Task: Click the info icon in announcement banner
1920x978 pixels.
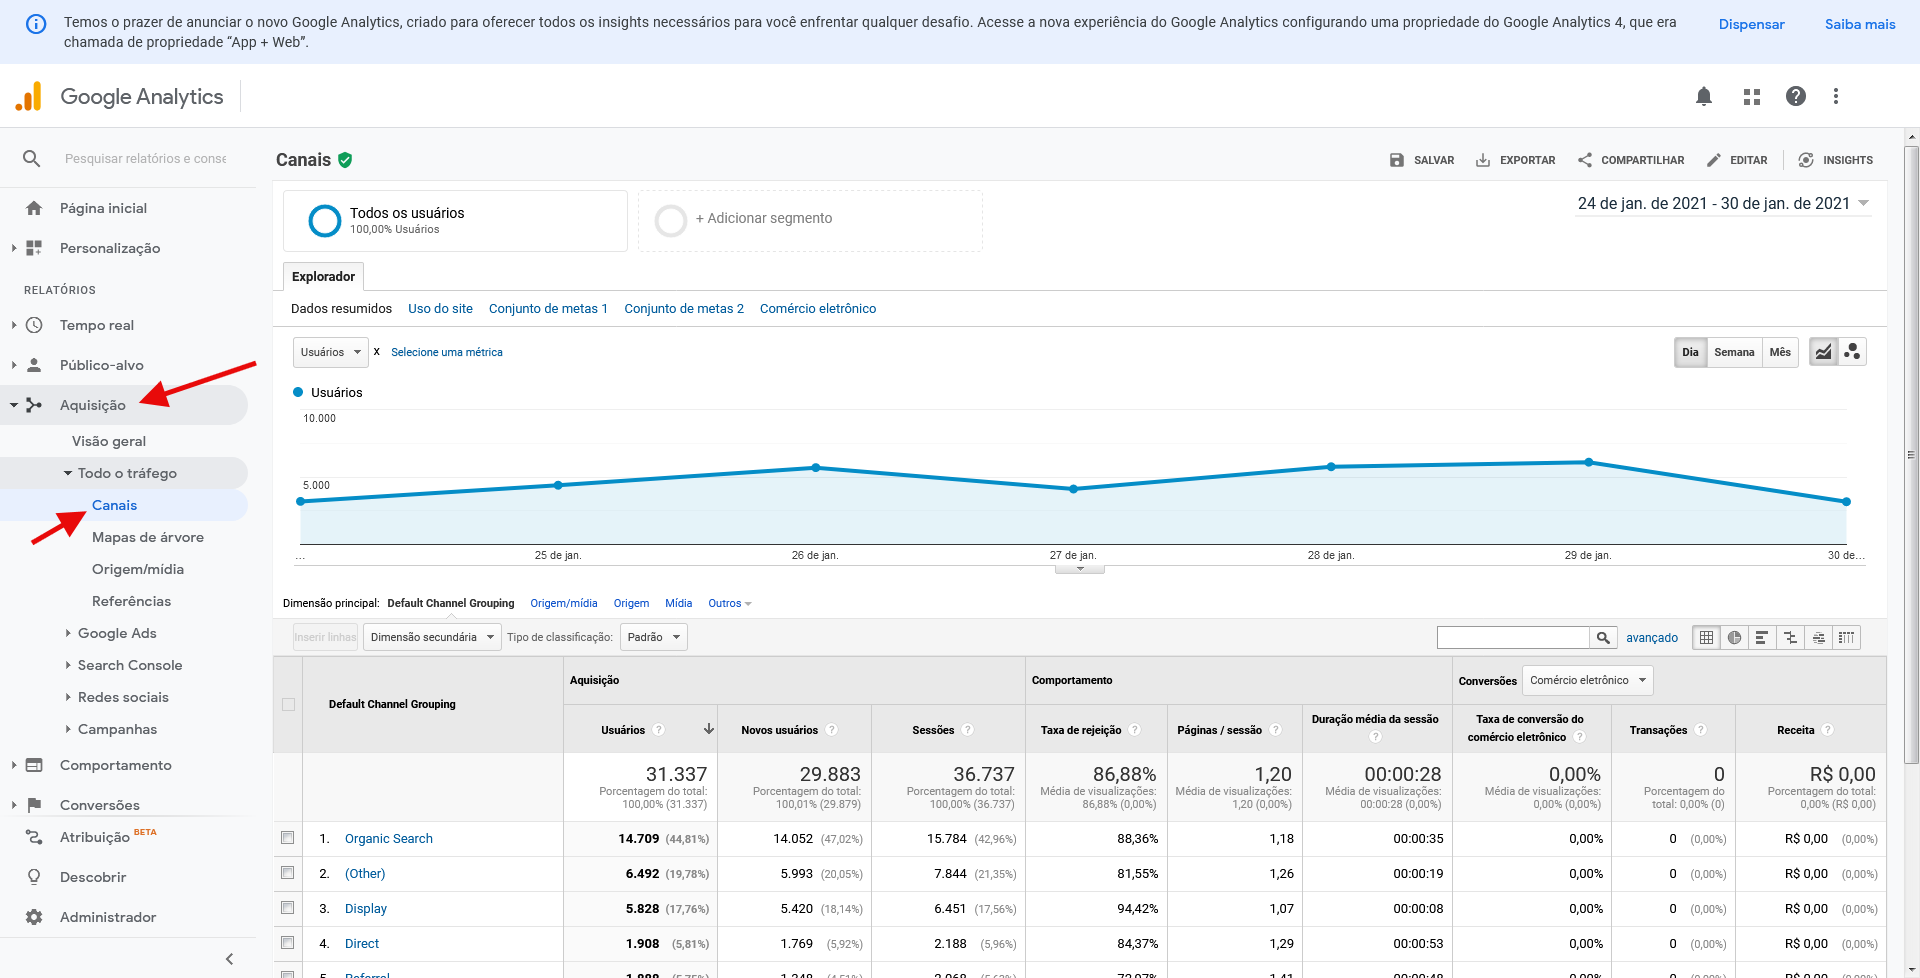Action: point(36,24)
